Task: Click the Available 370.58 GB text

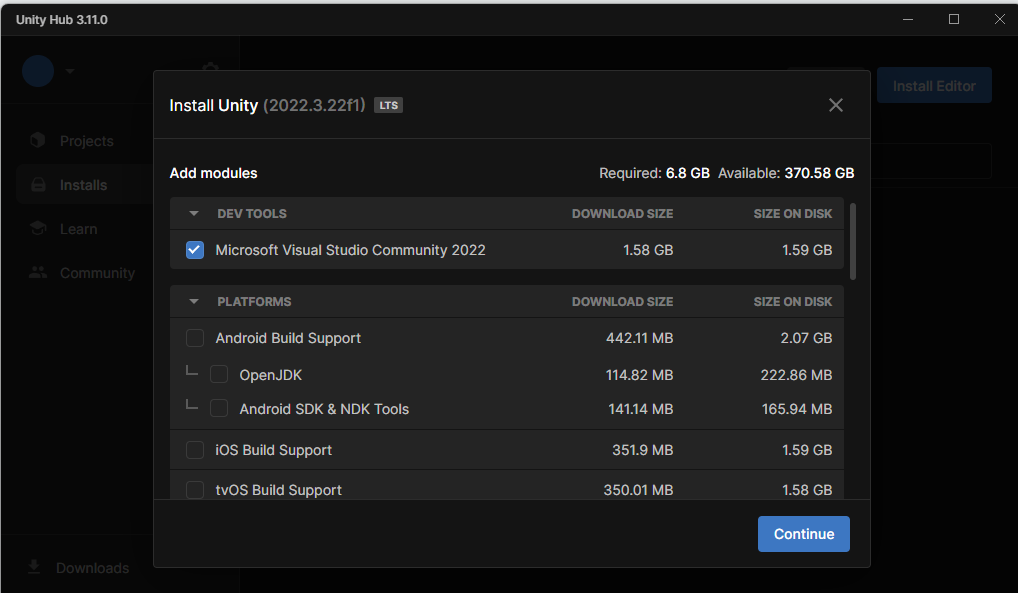Action: [x=786, y=173]
